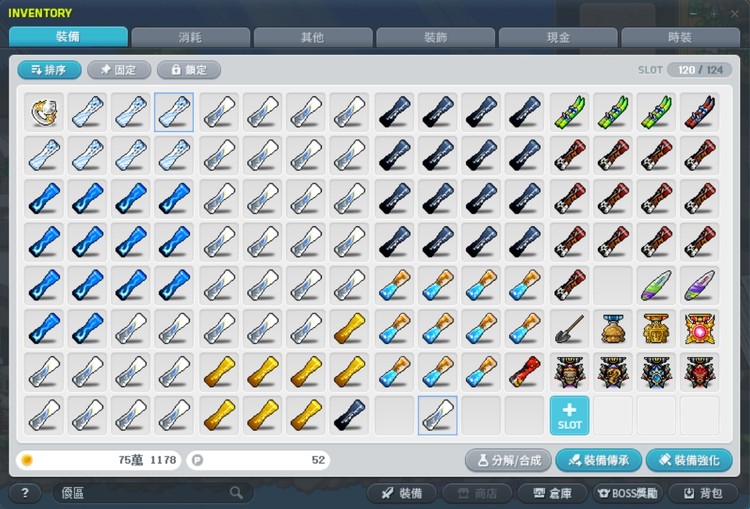Click the 120 / 124 slot counter
This screenshot has height=509, width=750.
point(700,70)
